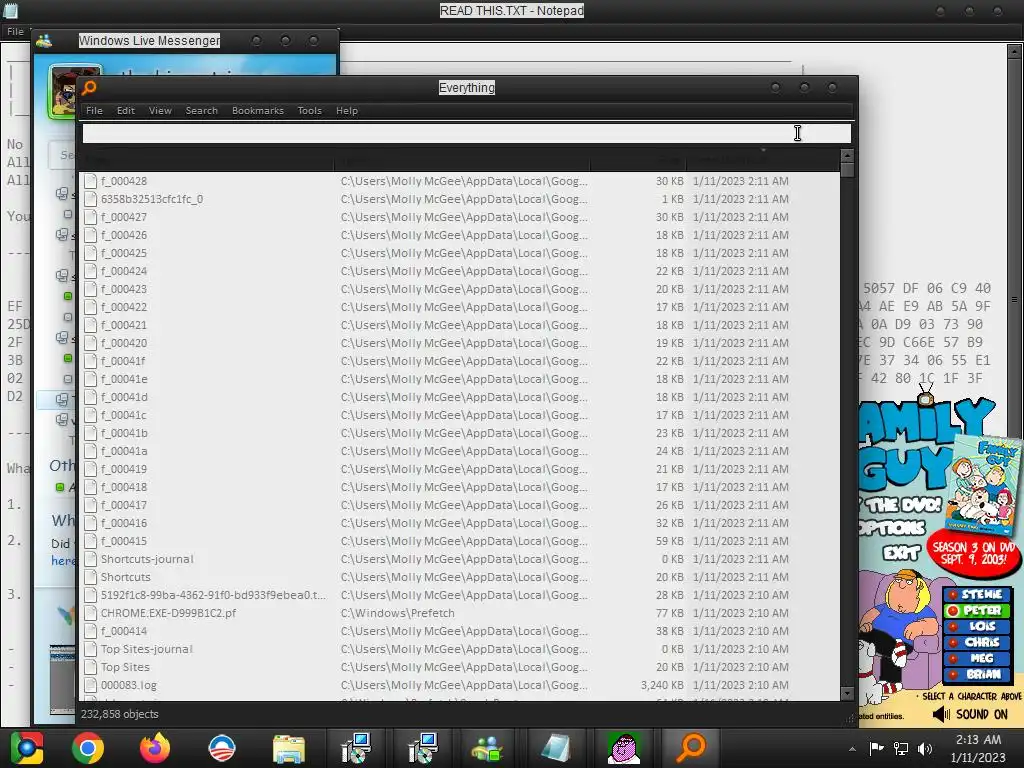The width and height of the screenshot is (1024, 768).
Task: Open the Start menu orb
Action: coord(26,748)
